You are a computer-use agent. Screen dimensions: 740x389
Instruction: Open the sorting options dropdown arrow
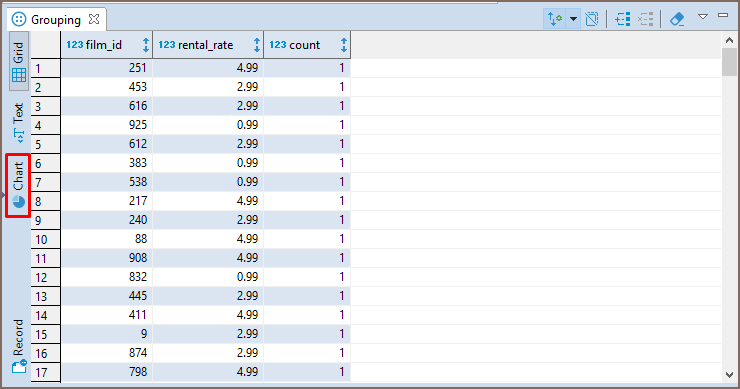(x=573, y=19)
